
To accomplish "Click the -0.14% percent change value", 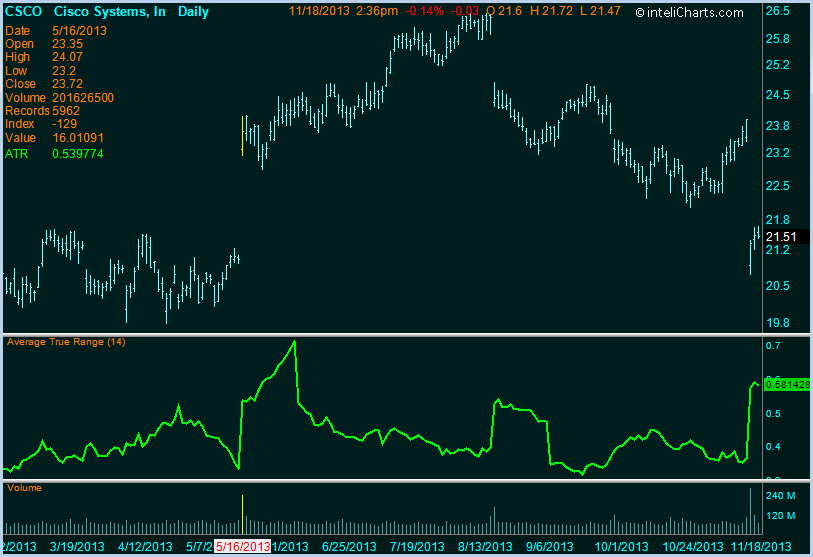I will tap(424, 11).
